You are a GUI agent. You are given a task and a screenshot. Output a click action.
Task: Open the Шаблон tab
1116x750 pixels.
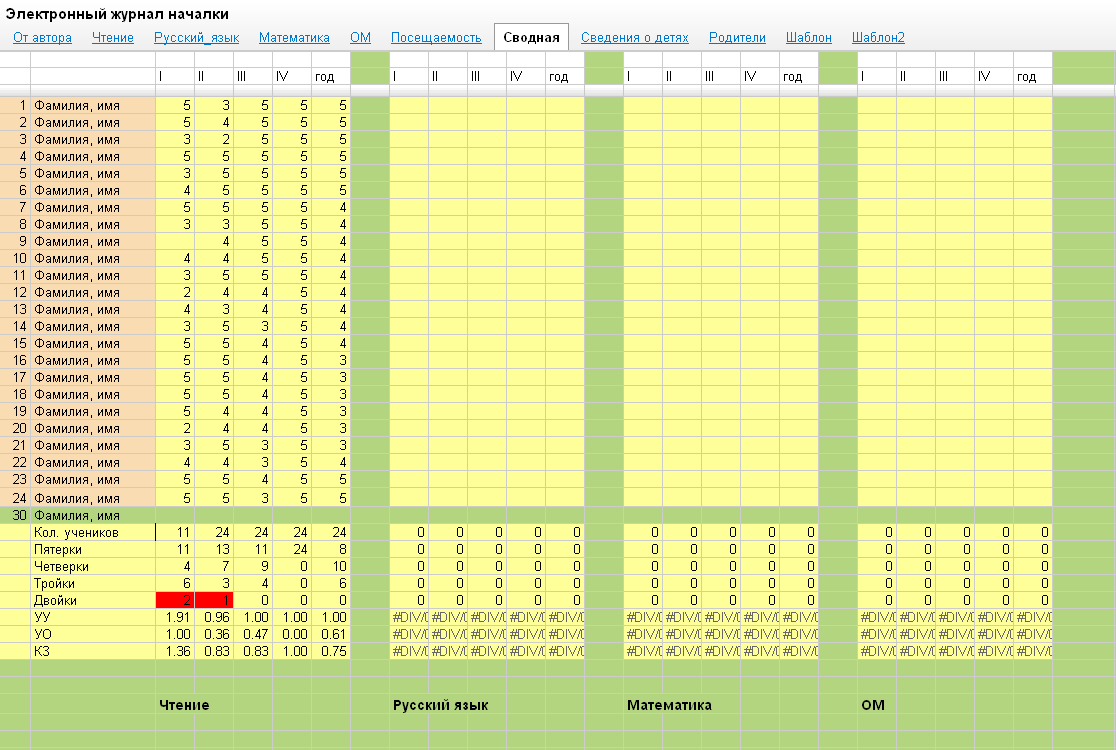click(809, 38)
